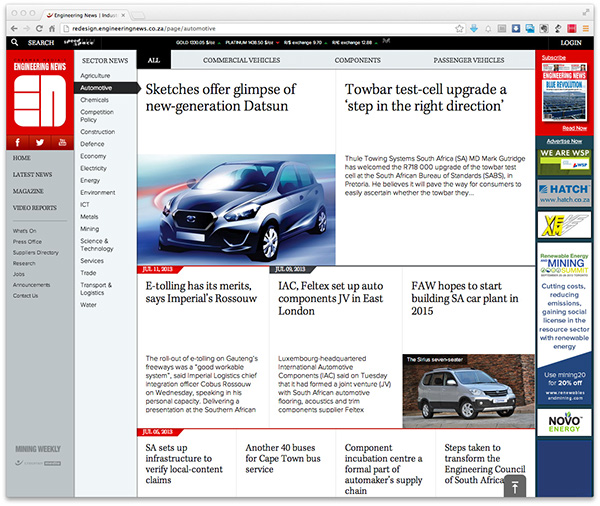Open LATEST NEWS in the sidebar
Viewport: 600px width, 506px height.
coord(33,175)
